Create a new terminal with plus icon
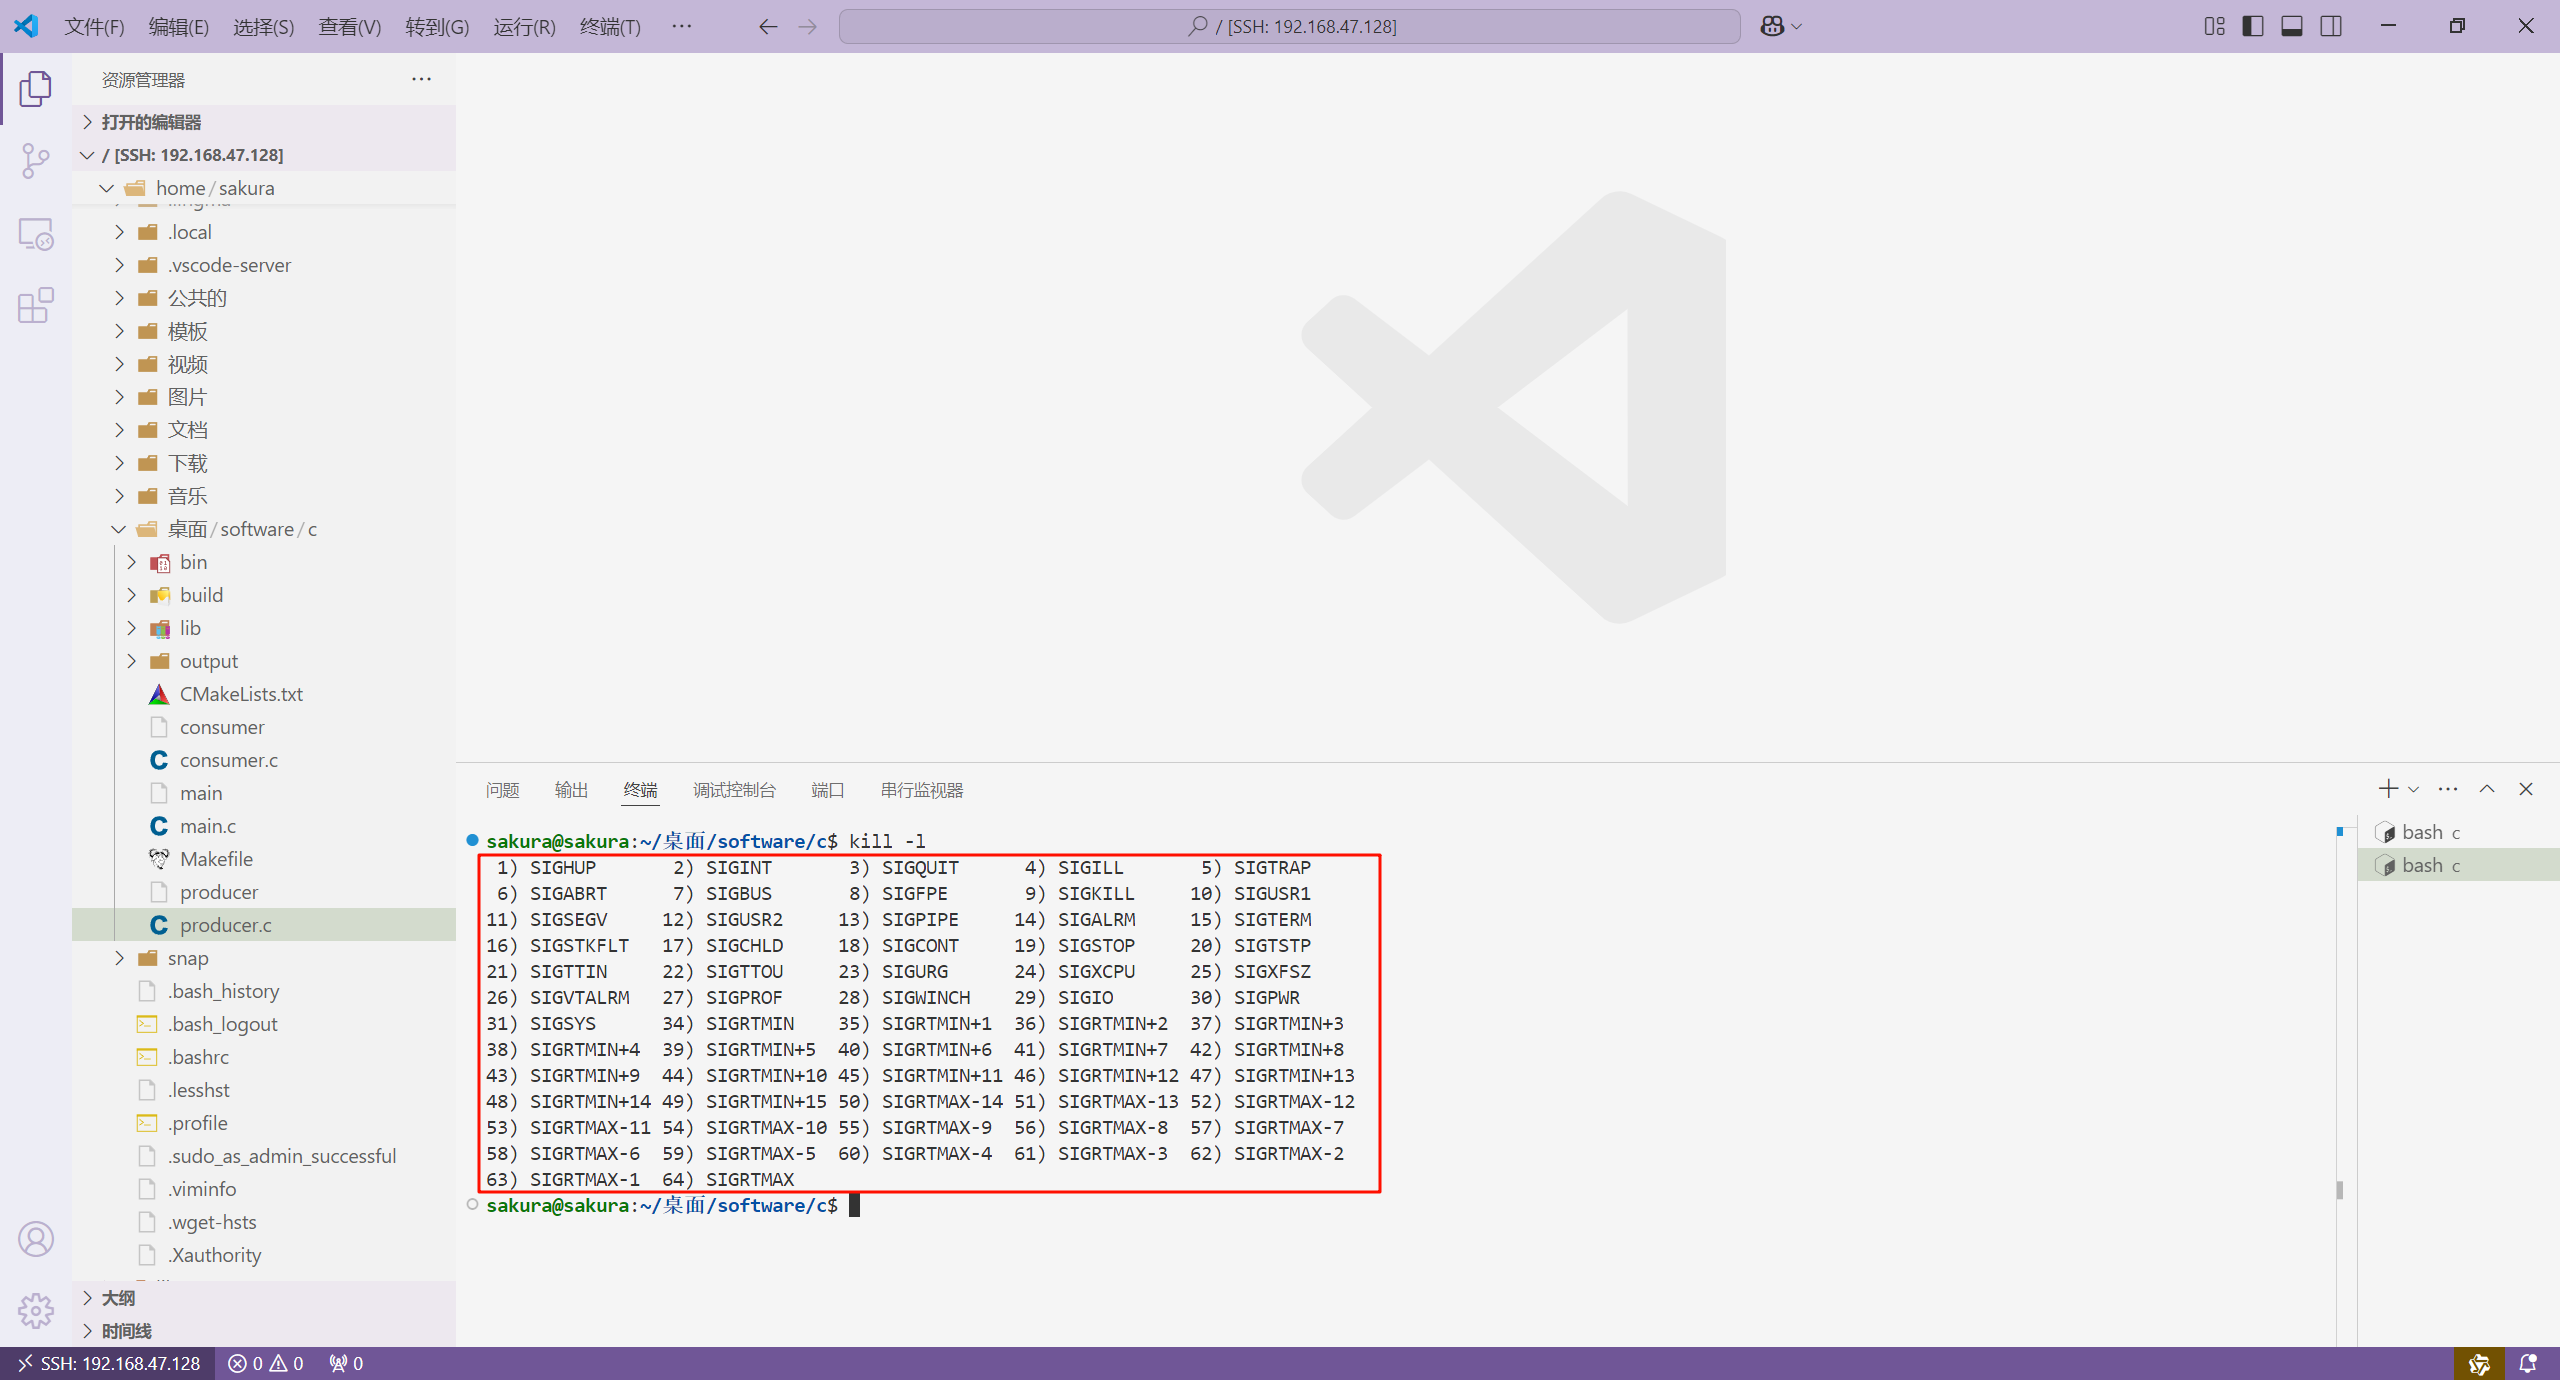This screenshot has height=1380, width=2560. tap(2388, 789)
